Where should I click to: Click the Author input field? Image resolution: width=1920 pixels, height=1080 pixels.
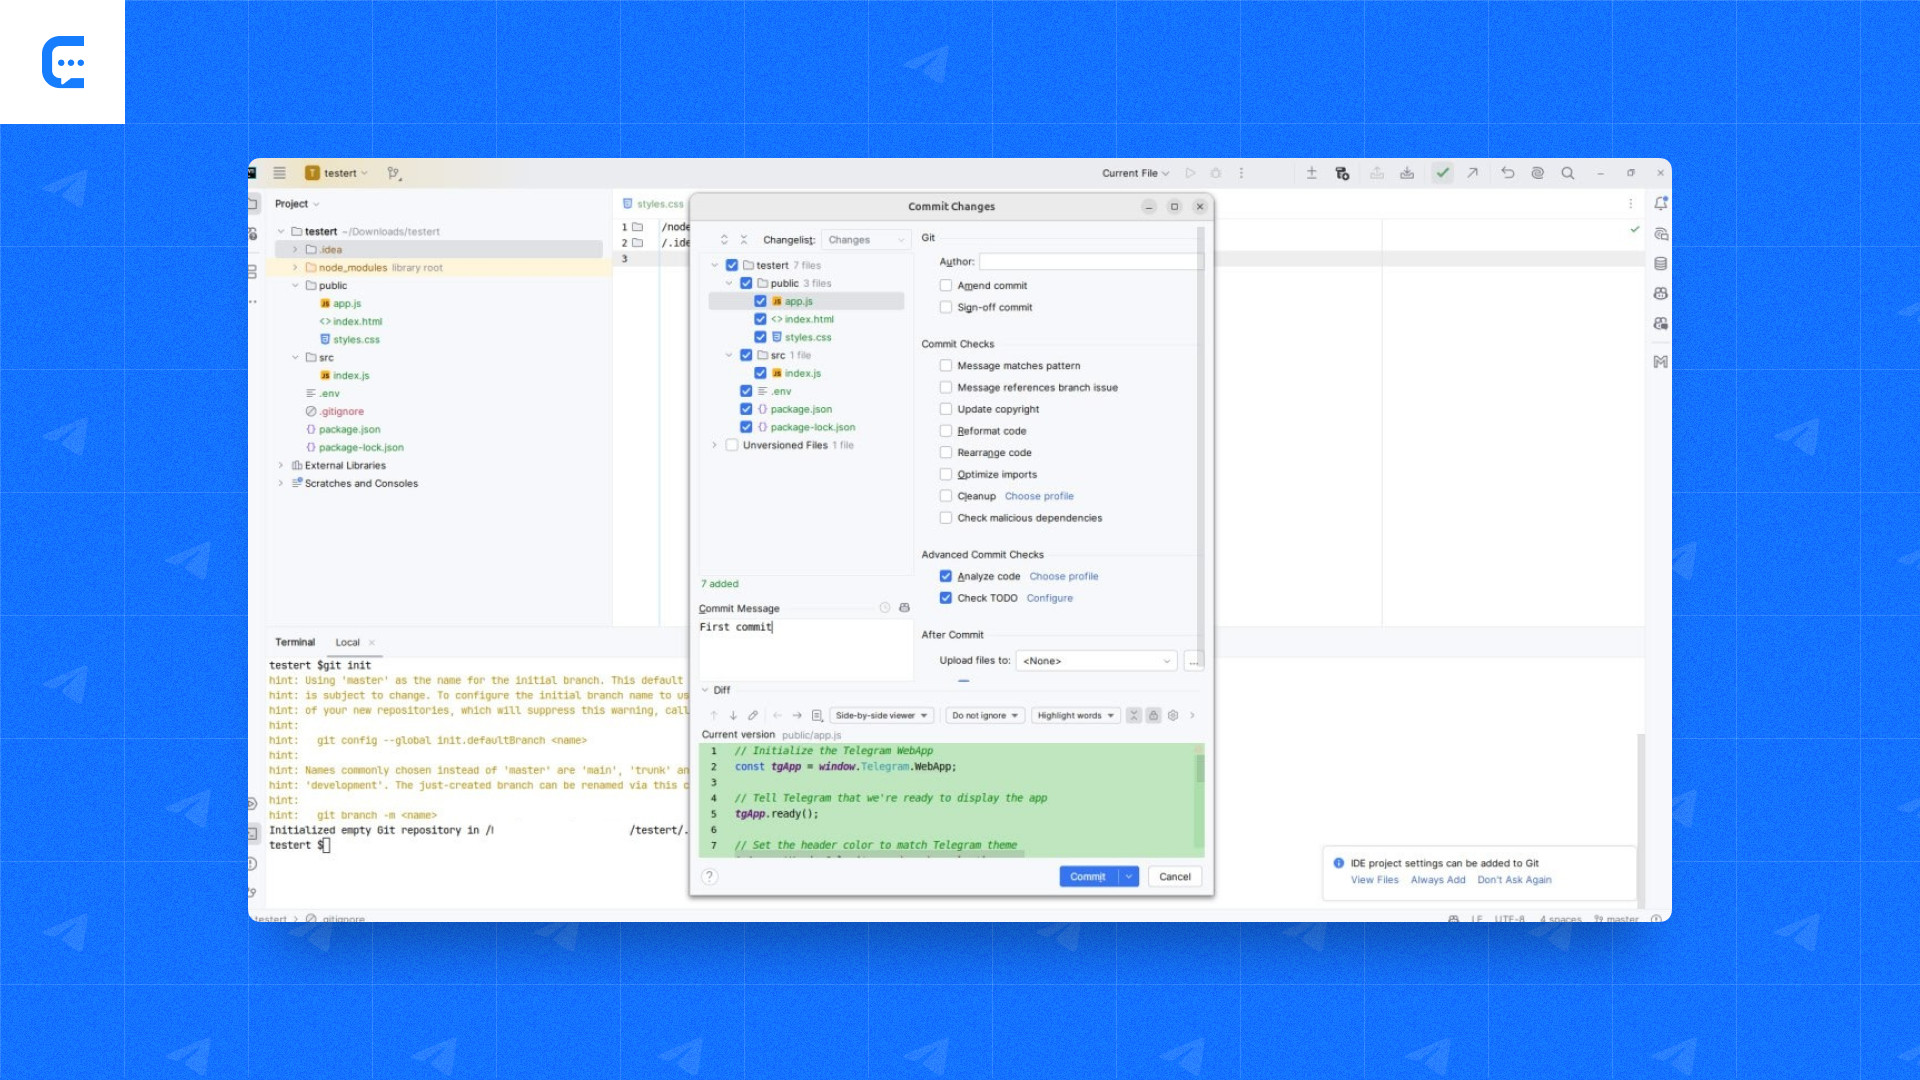coord(1090,262)
